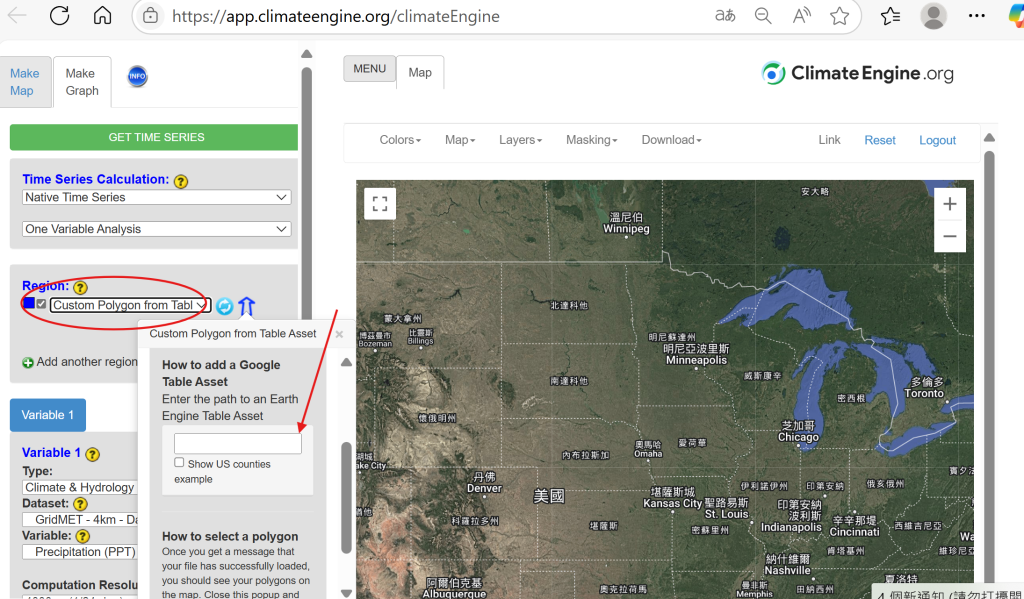Screen dimensions: 1024x599
Task: Click the Link option in toolbar
Action: [829, 140]
